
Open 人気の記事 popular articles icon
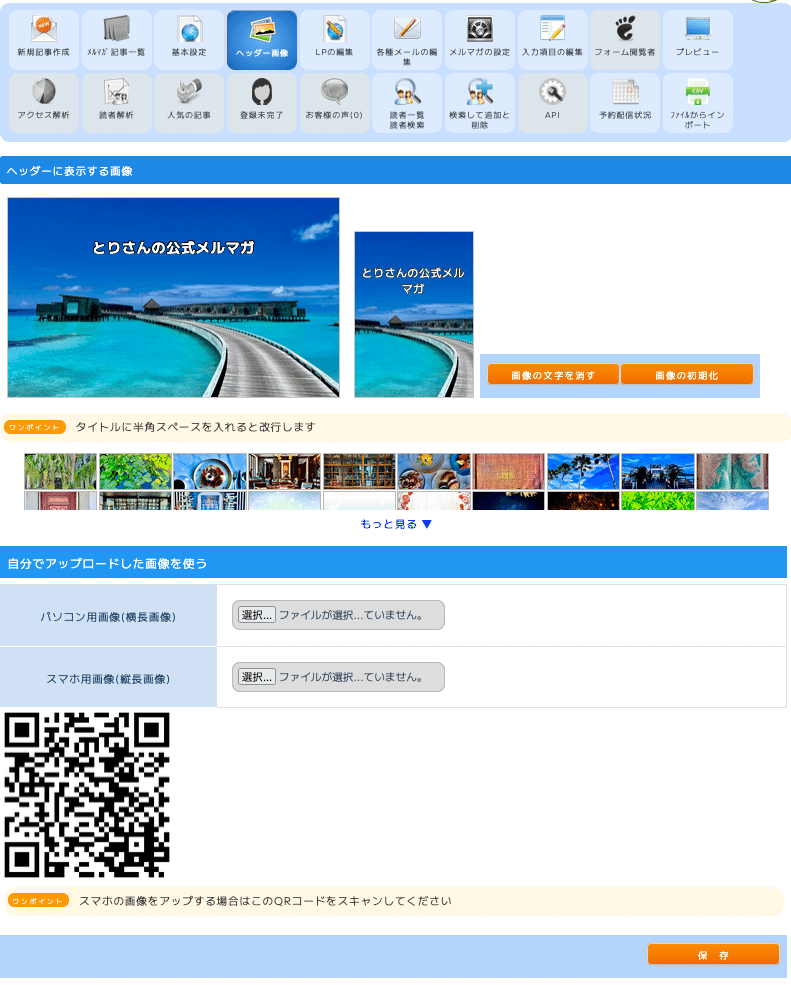click(189, 103)
